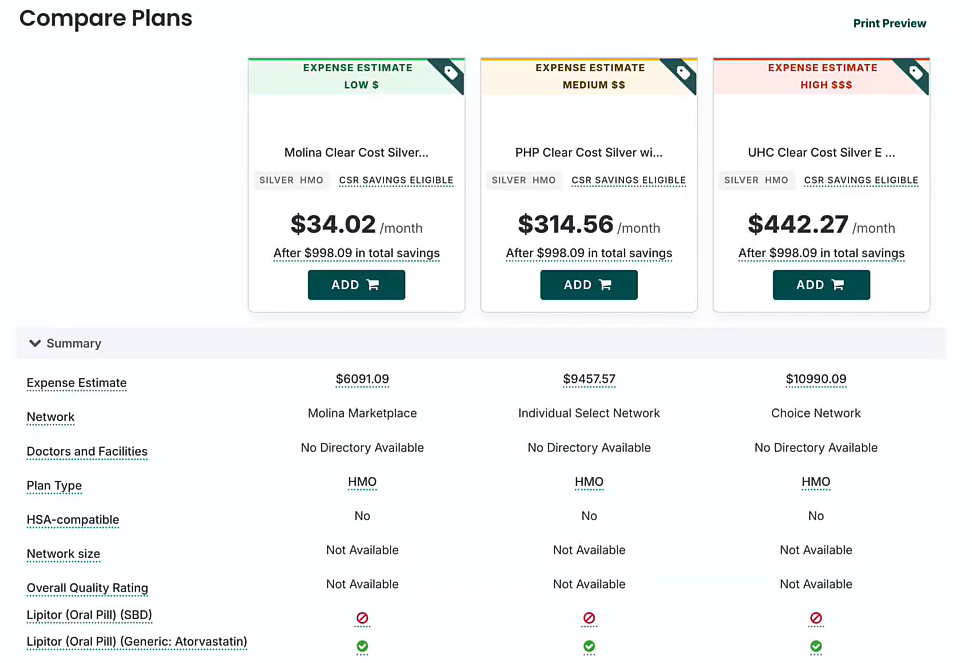The image size is (972, 663).
Task: View the $998.09 total savings under PHP plan
Action: click(589, 253)
